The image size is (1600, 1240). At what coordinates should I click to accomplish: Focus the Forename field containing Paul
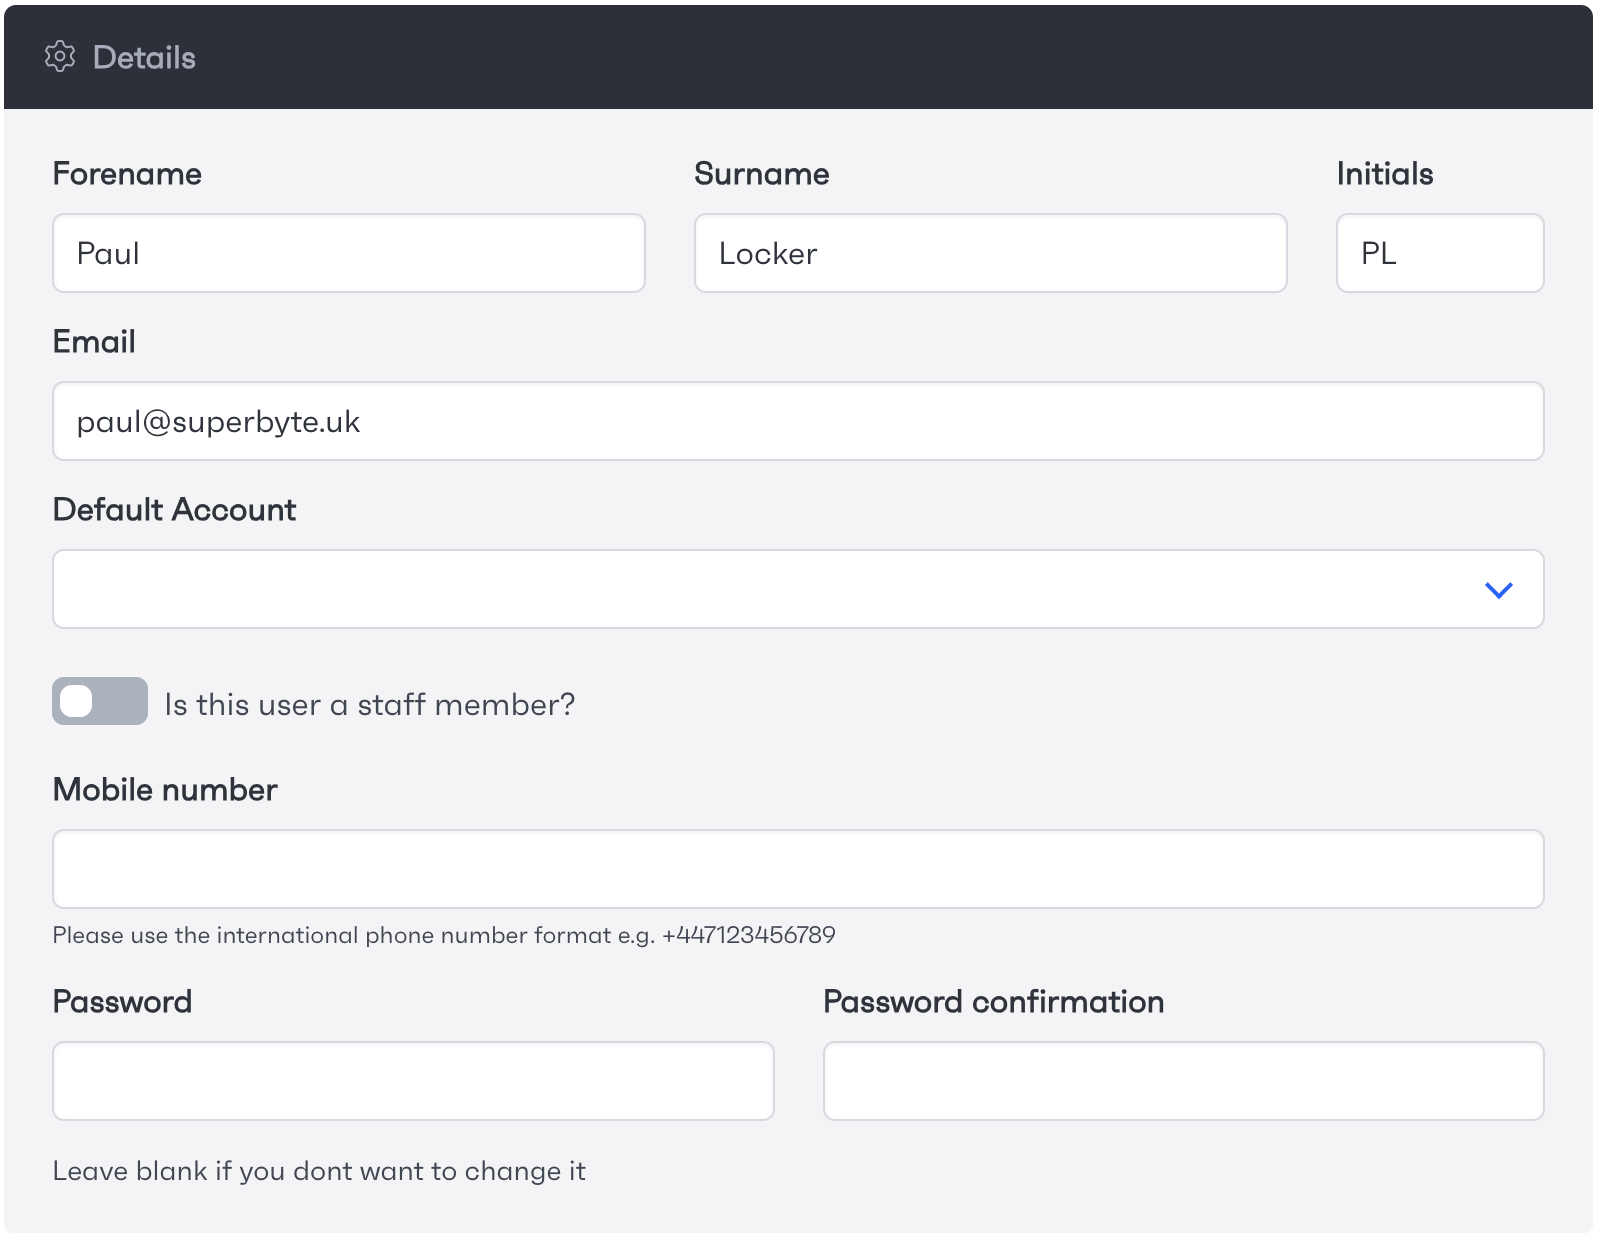349,253
